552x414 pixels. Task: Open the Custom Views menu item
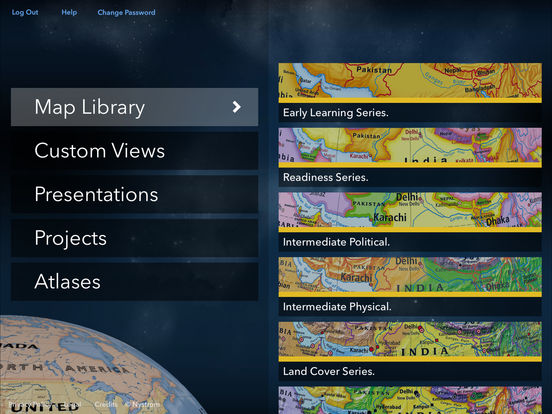[134, 151]
